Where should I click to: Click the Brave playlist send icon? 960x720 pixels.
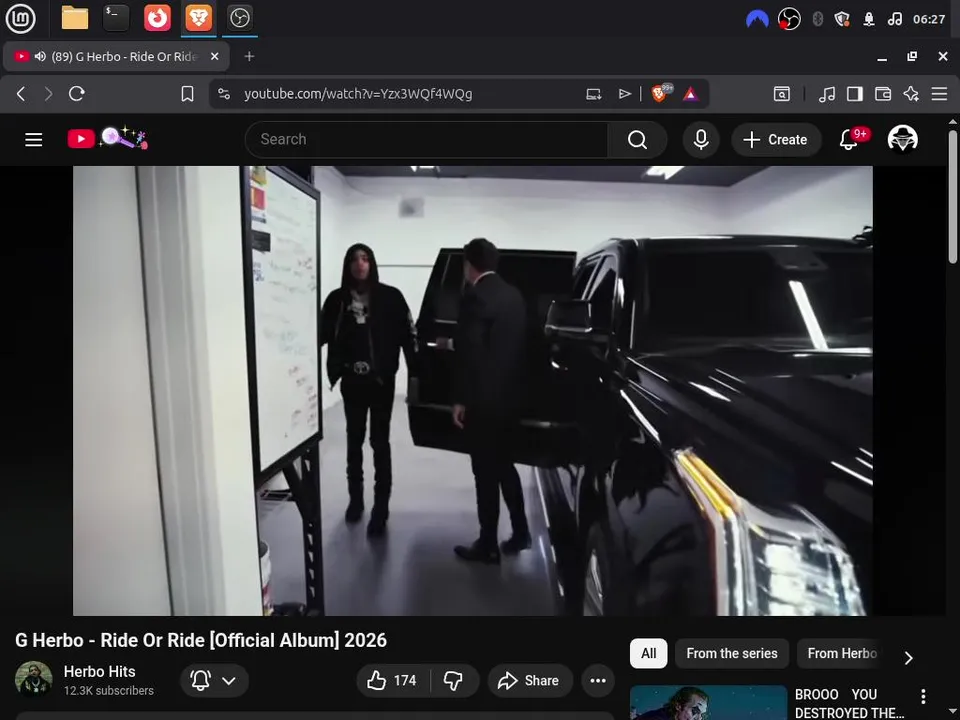pos(624,94)
